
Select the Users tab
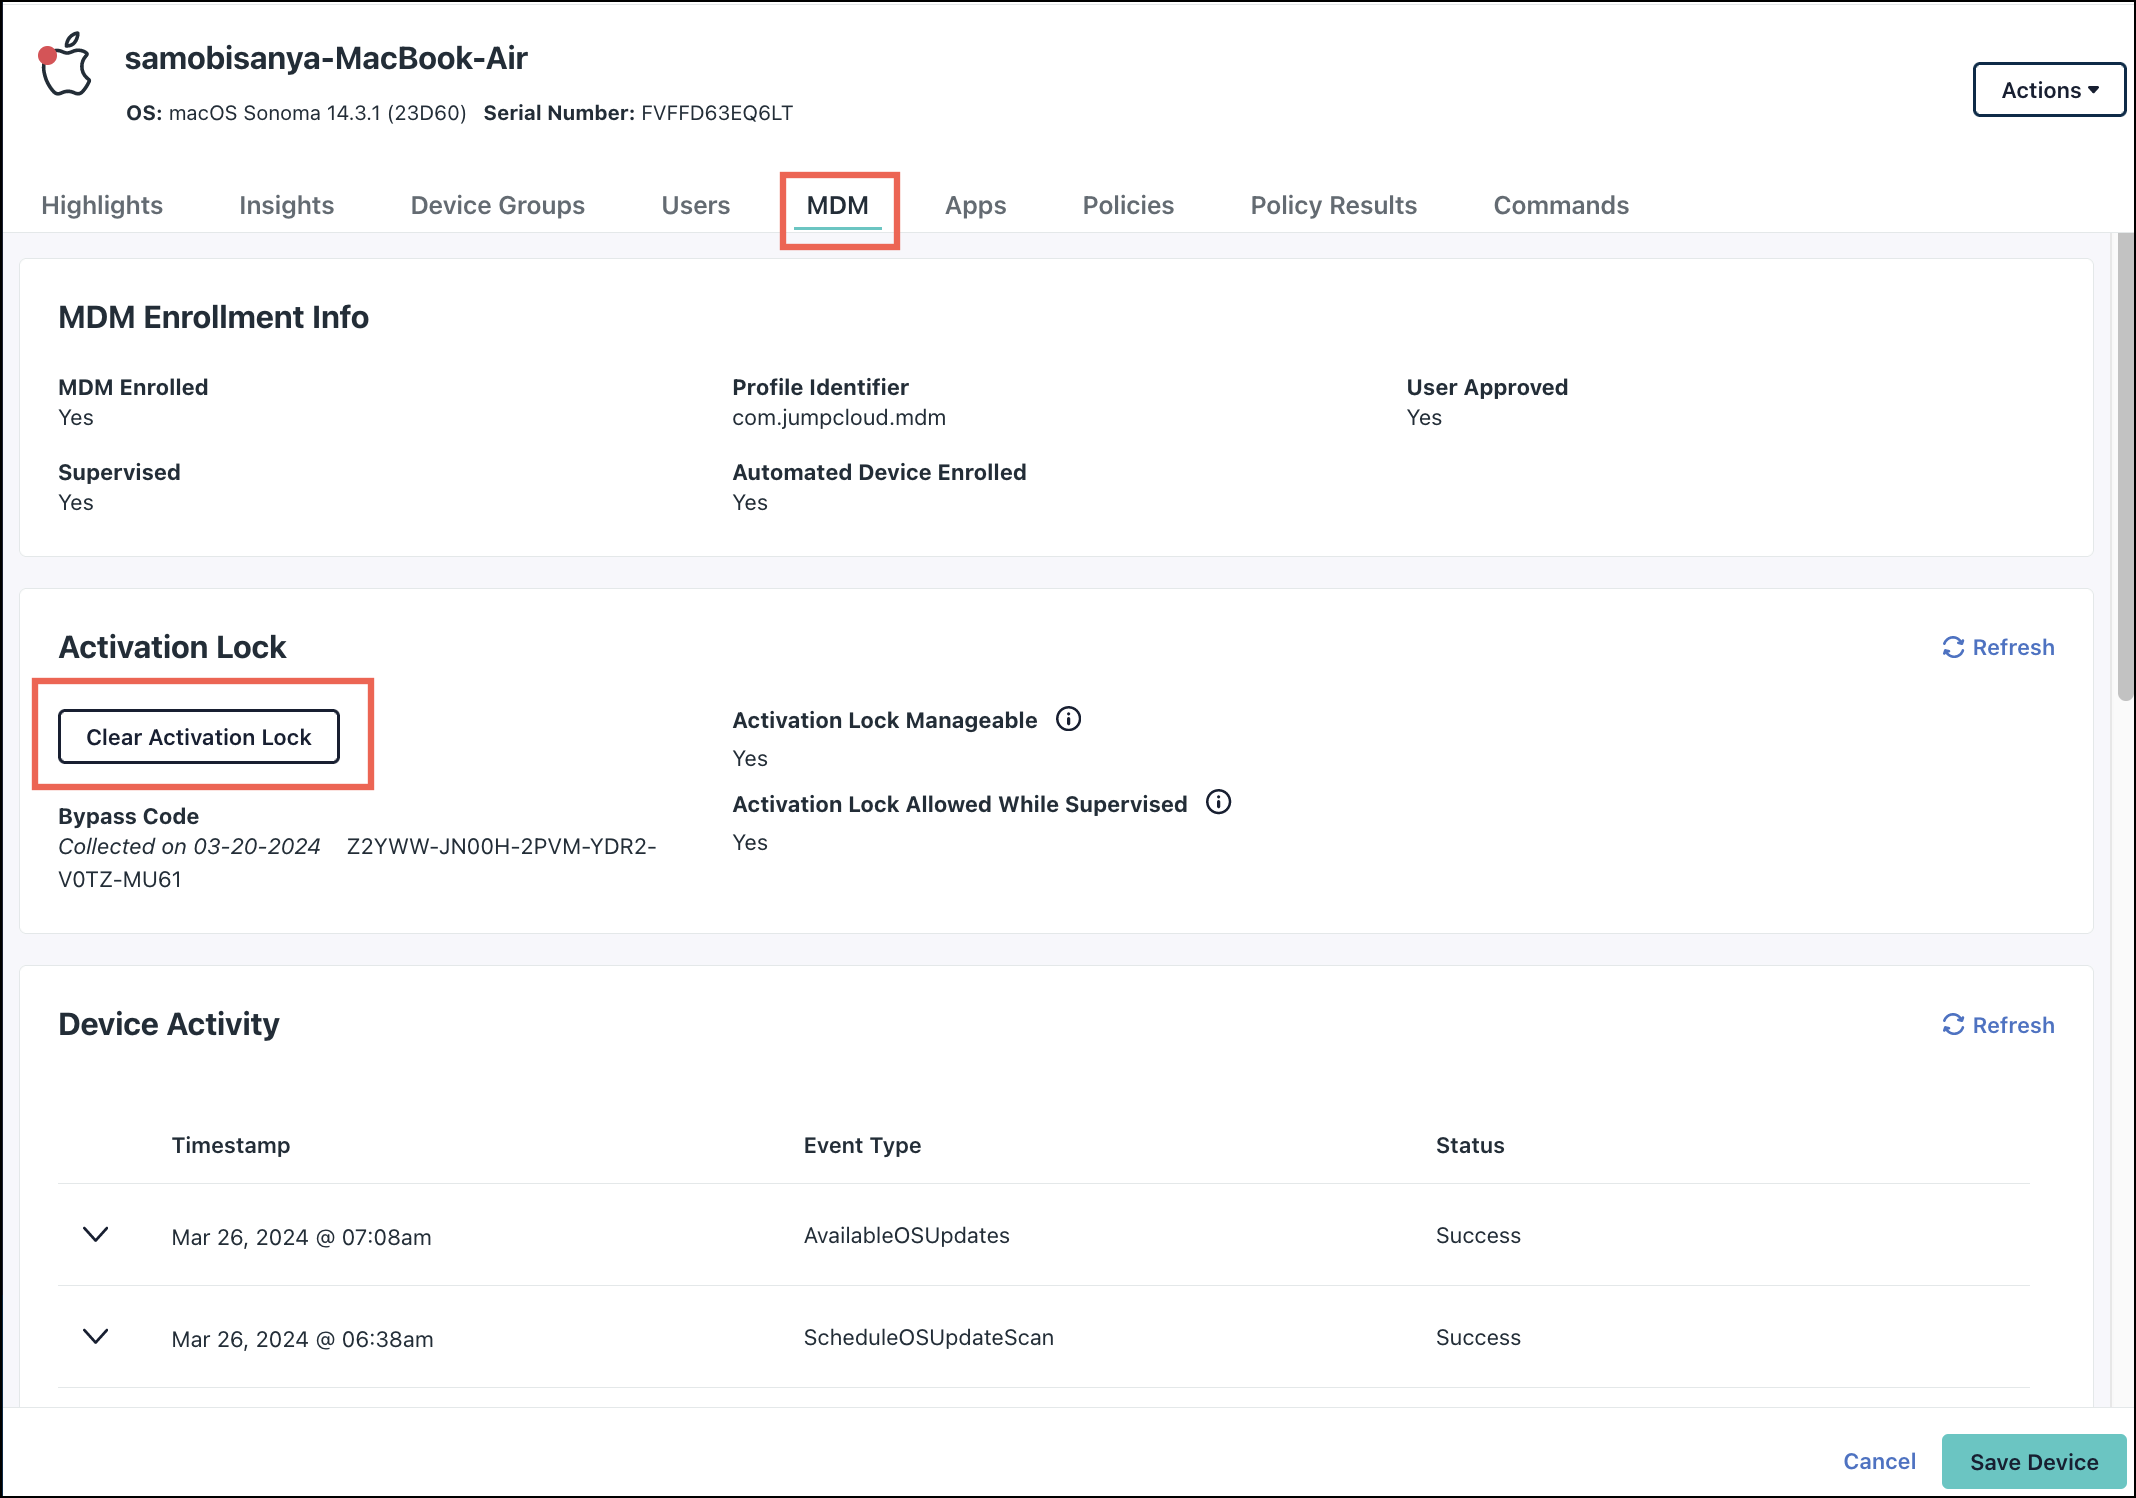coord(695,205)
